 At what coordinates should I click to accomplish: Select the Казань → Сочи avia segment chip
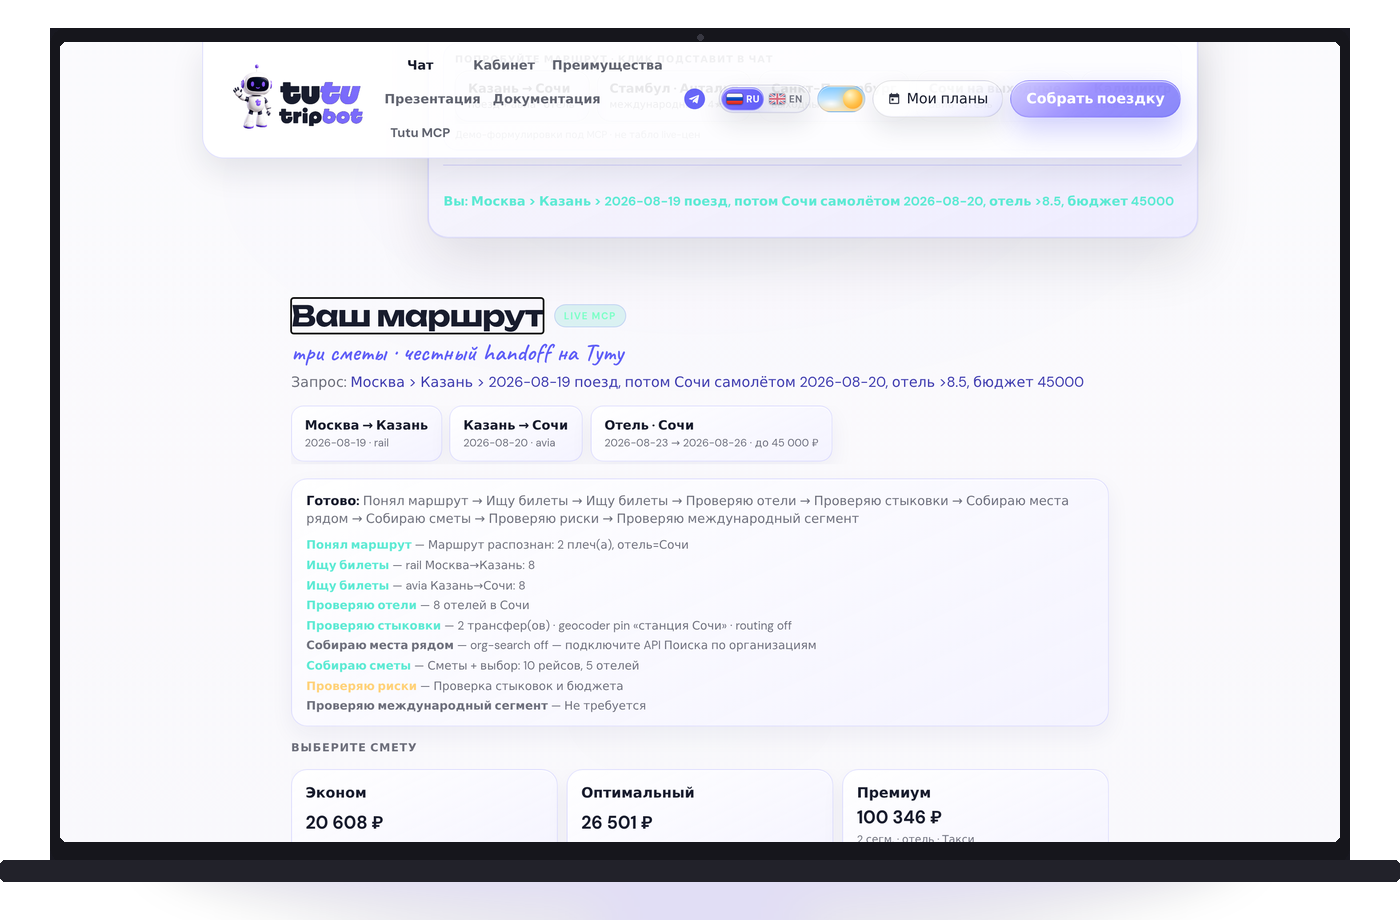point(516,433)
